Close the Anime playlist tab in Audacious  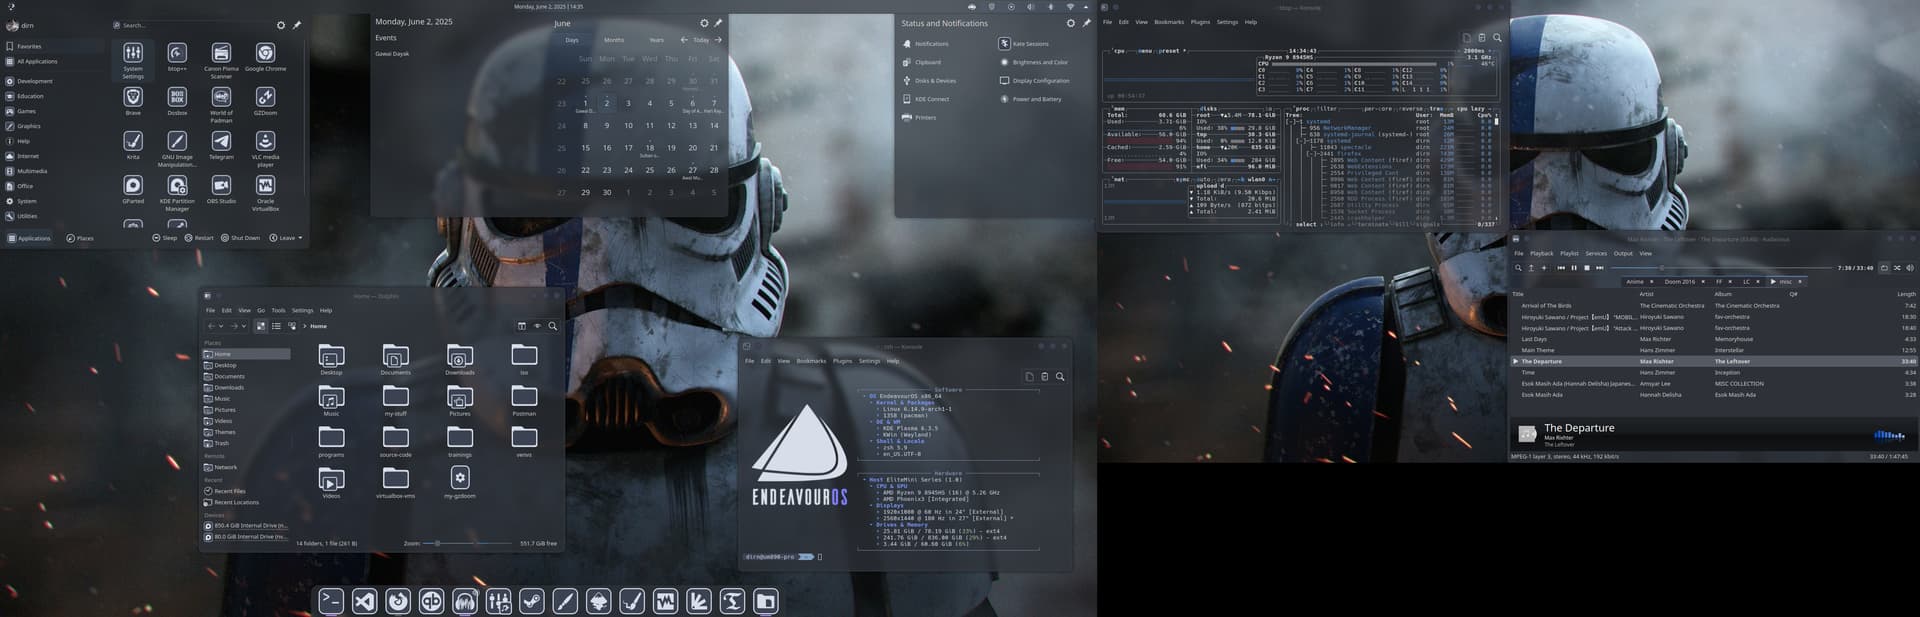coord(1651,282)
